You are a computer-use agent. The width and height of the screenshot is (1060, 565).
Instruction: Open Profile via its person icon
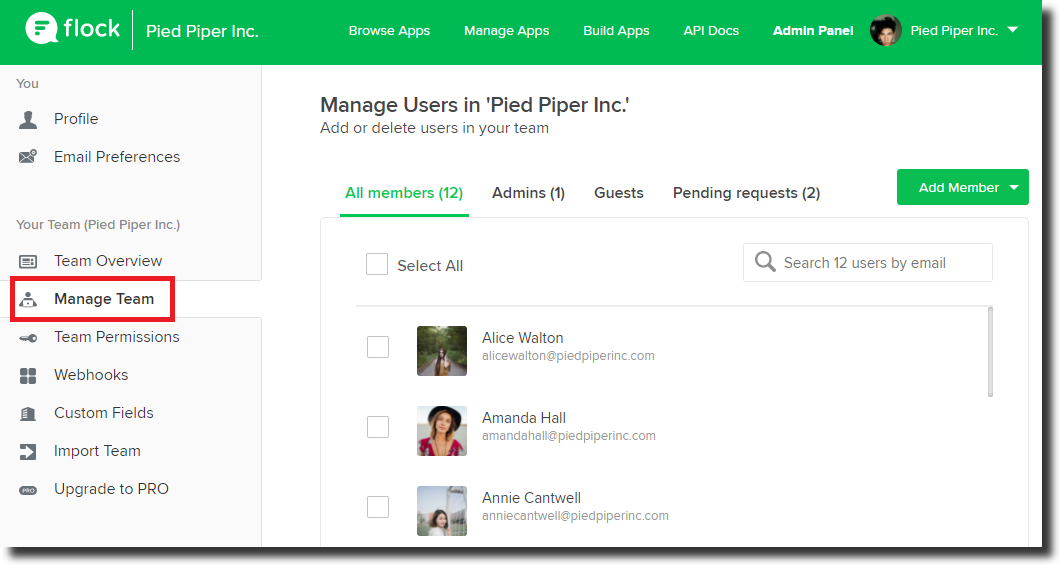click(28, 120)
